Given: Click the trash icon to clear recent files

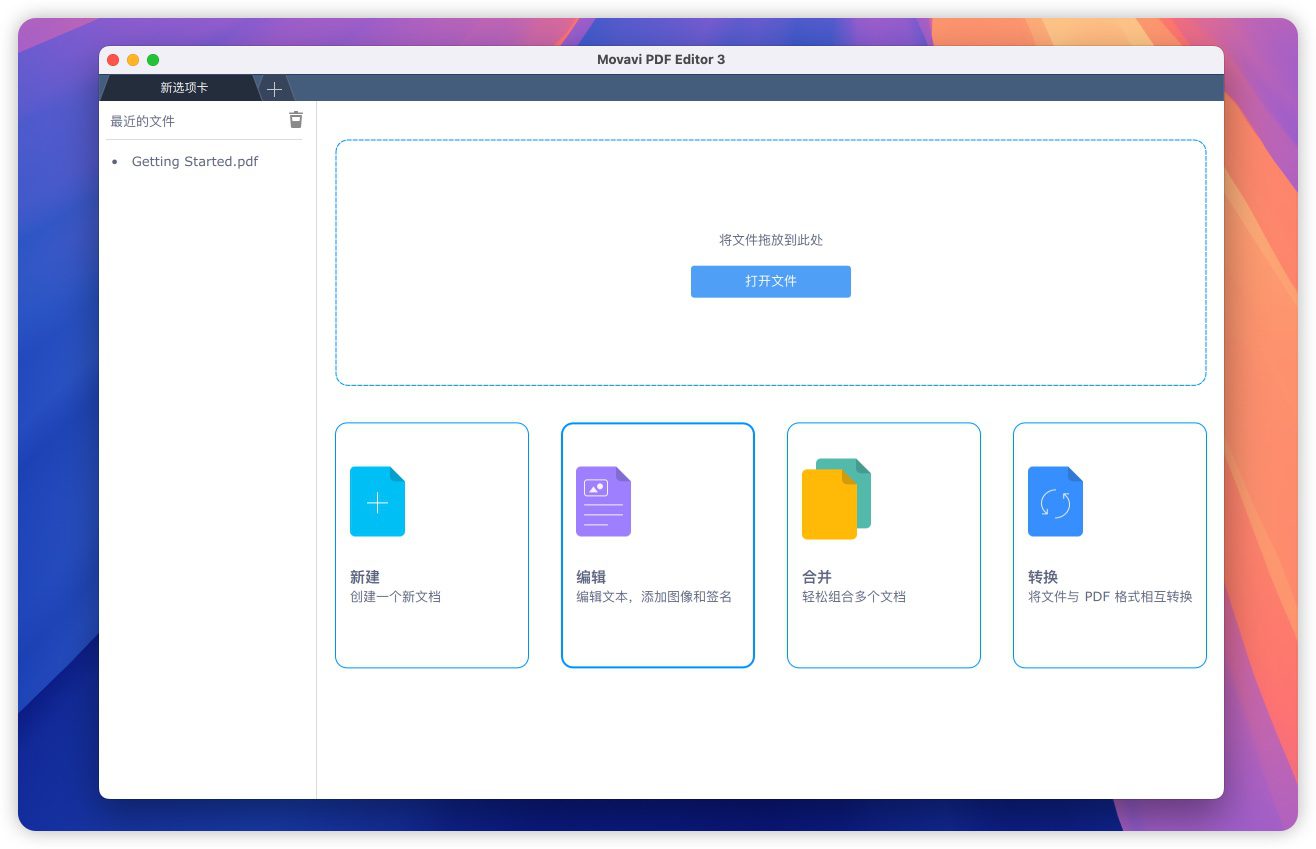Looking at the screenshot, I should [x=295, y=120].
